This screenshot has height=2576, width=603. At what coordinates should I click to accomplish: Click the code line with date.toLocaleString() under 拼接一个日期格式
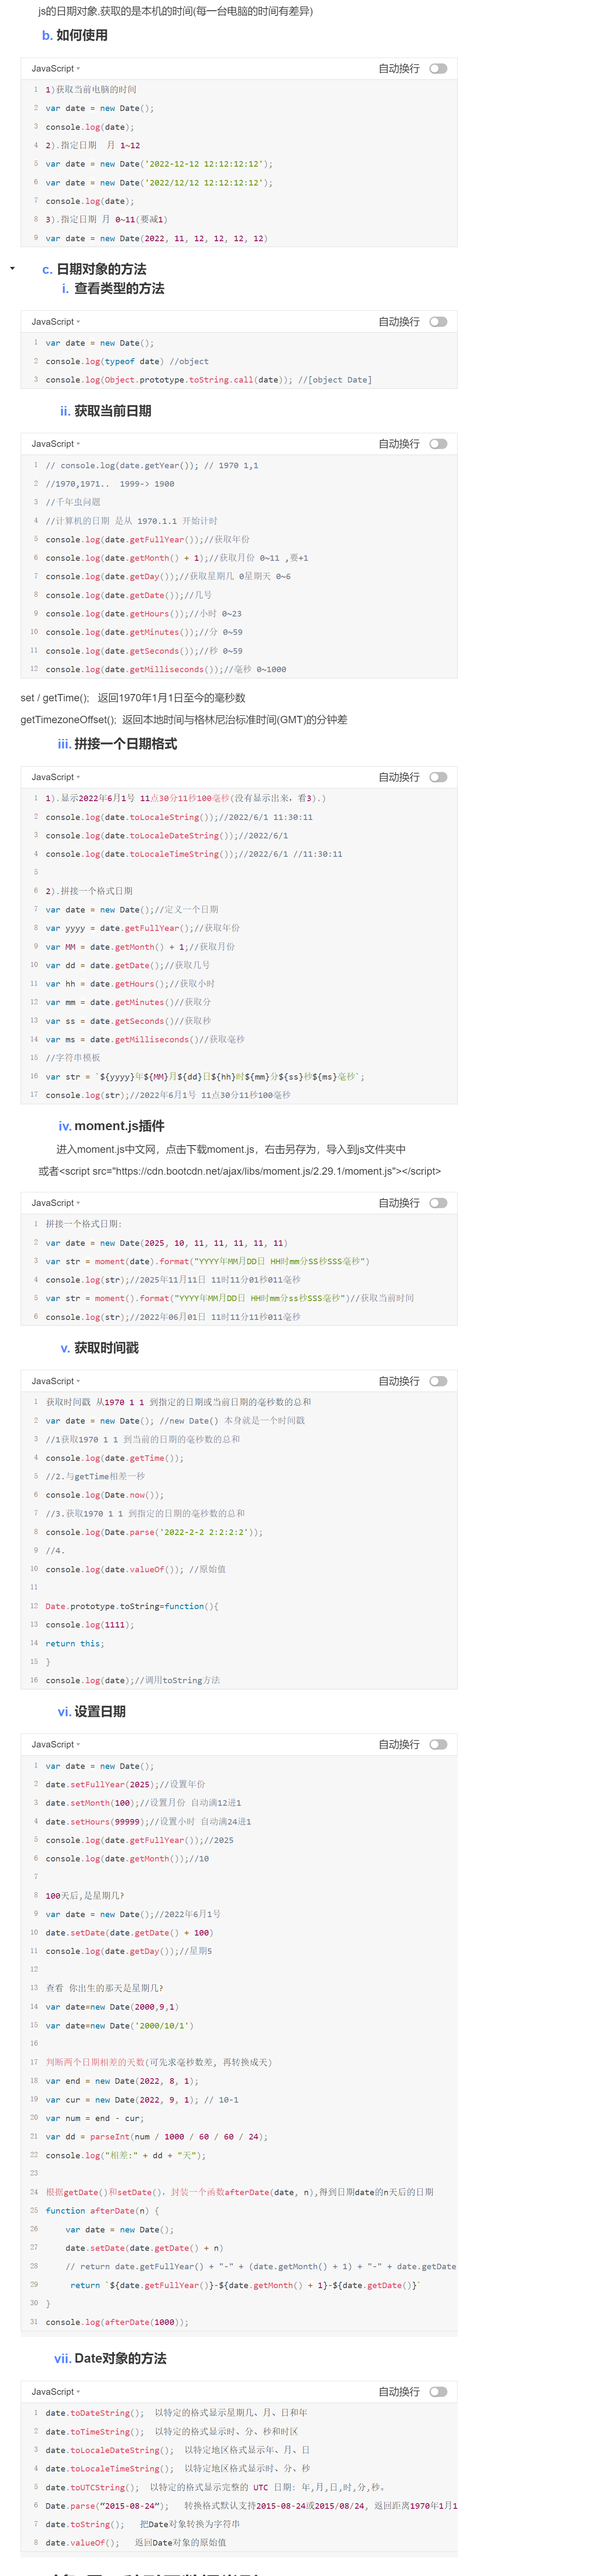[179, 817]
